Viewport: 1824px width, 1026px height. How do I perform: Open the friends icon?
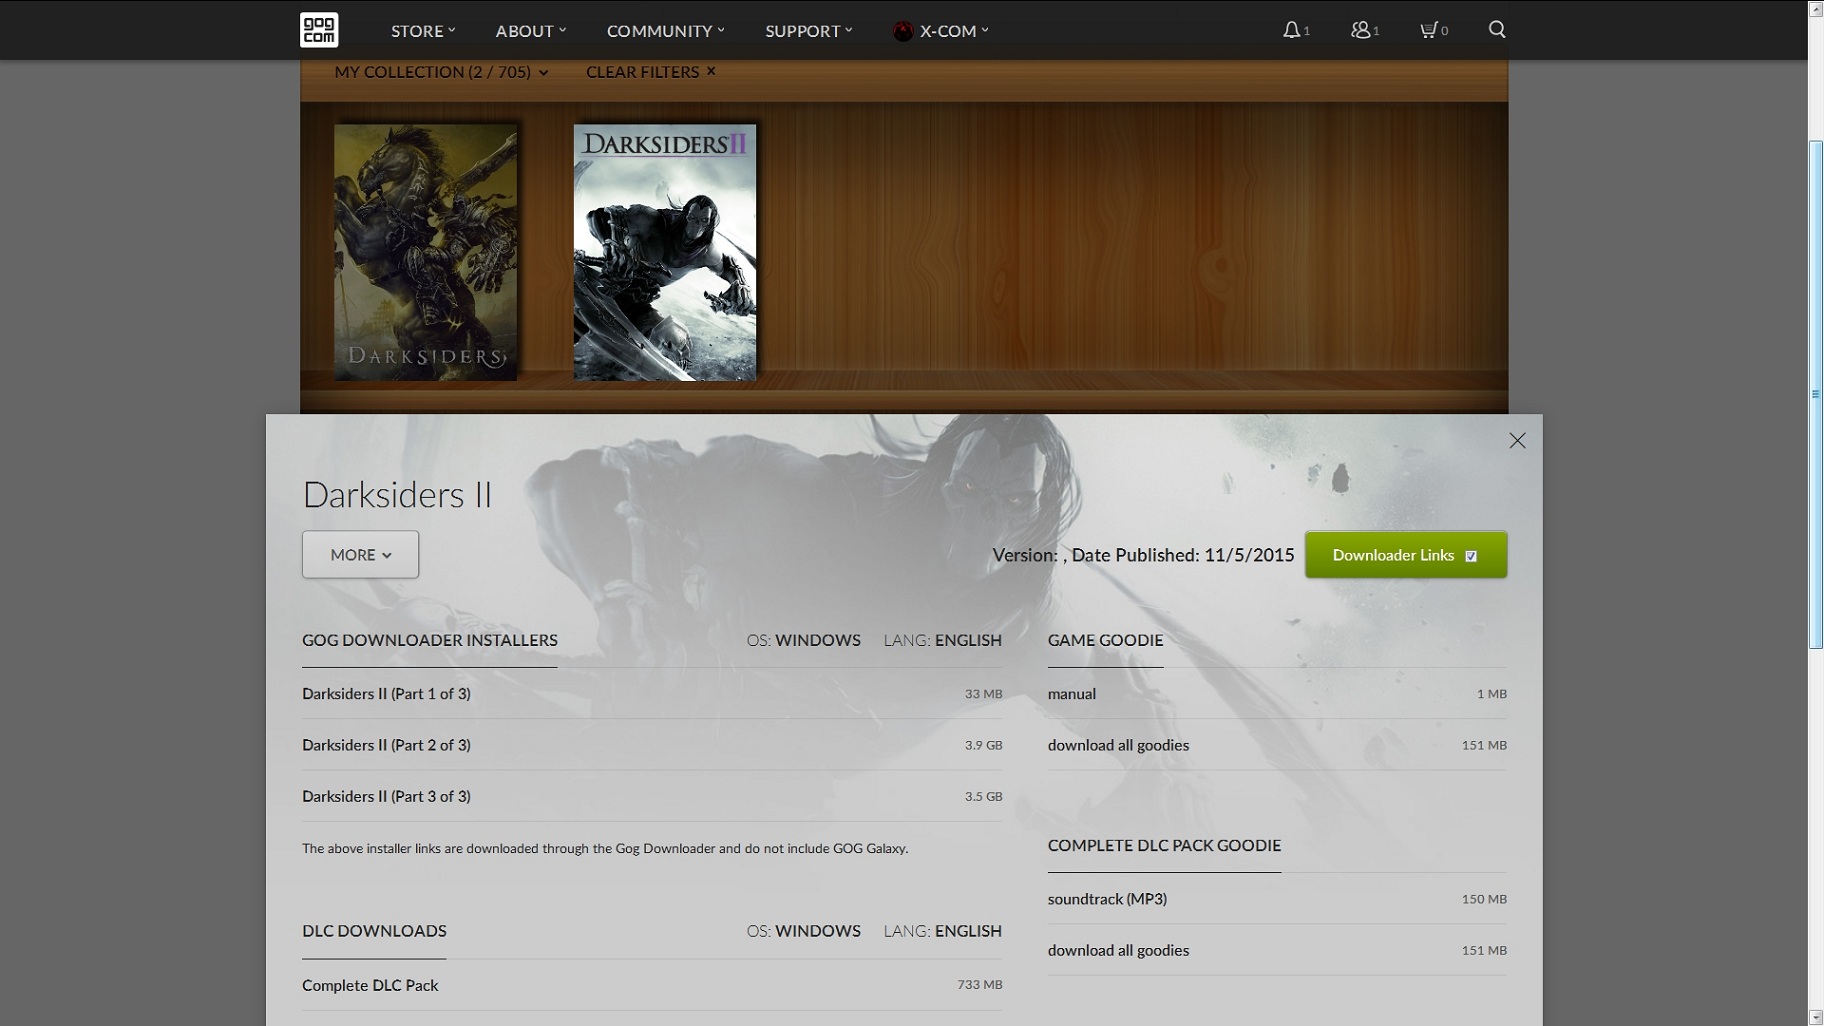pos(1360,30)
